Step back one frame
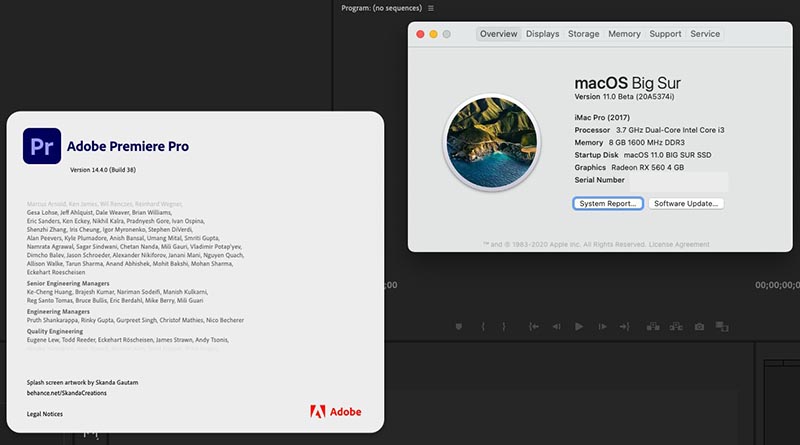This screenshot has height=445, width=800. (x=556, y=327)
